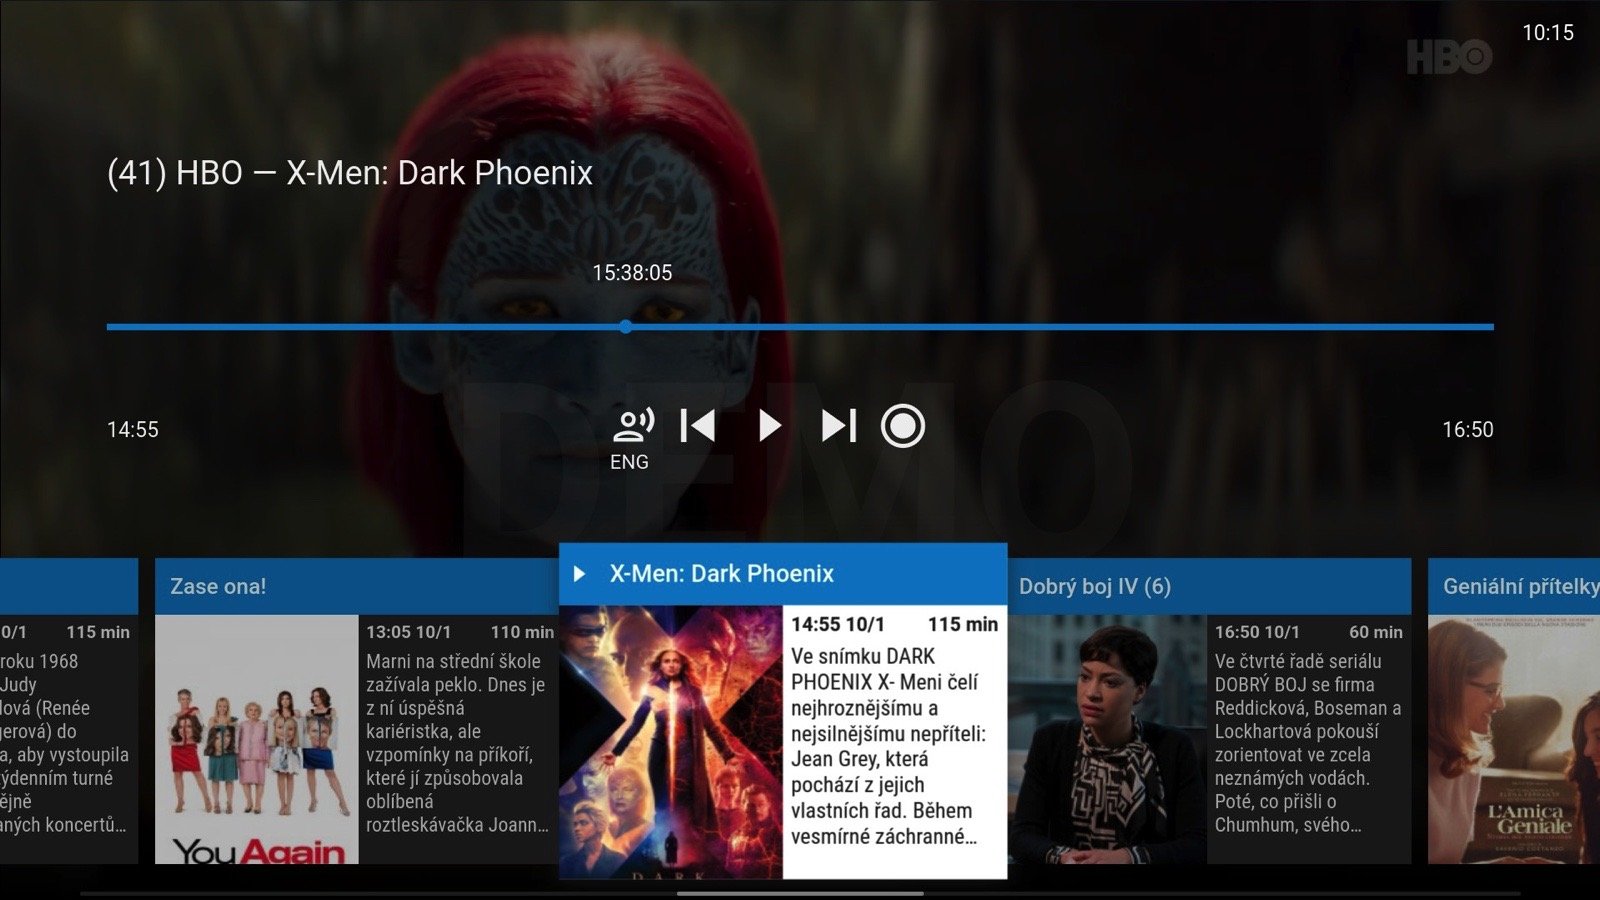Click the HBO channel logo
Viewport: 1600px width, 900px height.
click(x=1449, y=57)
